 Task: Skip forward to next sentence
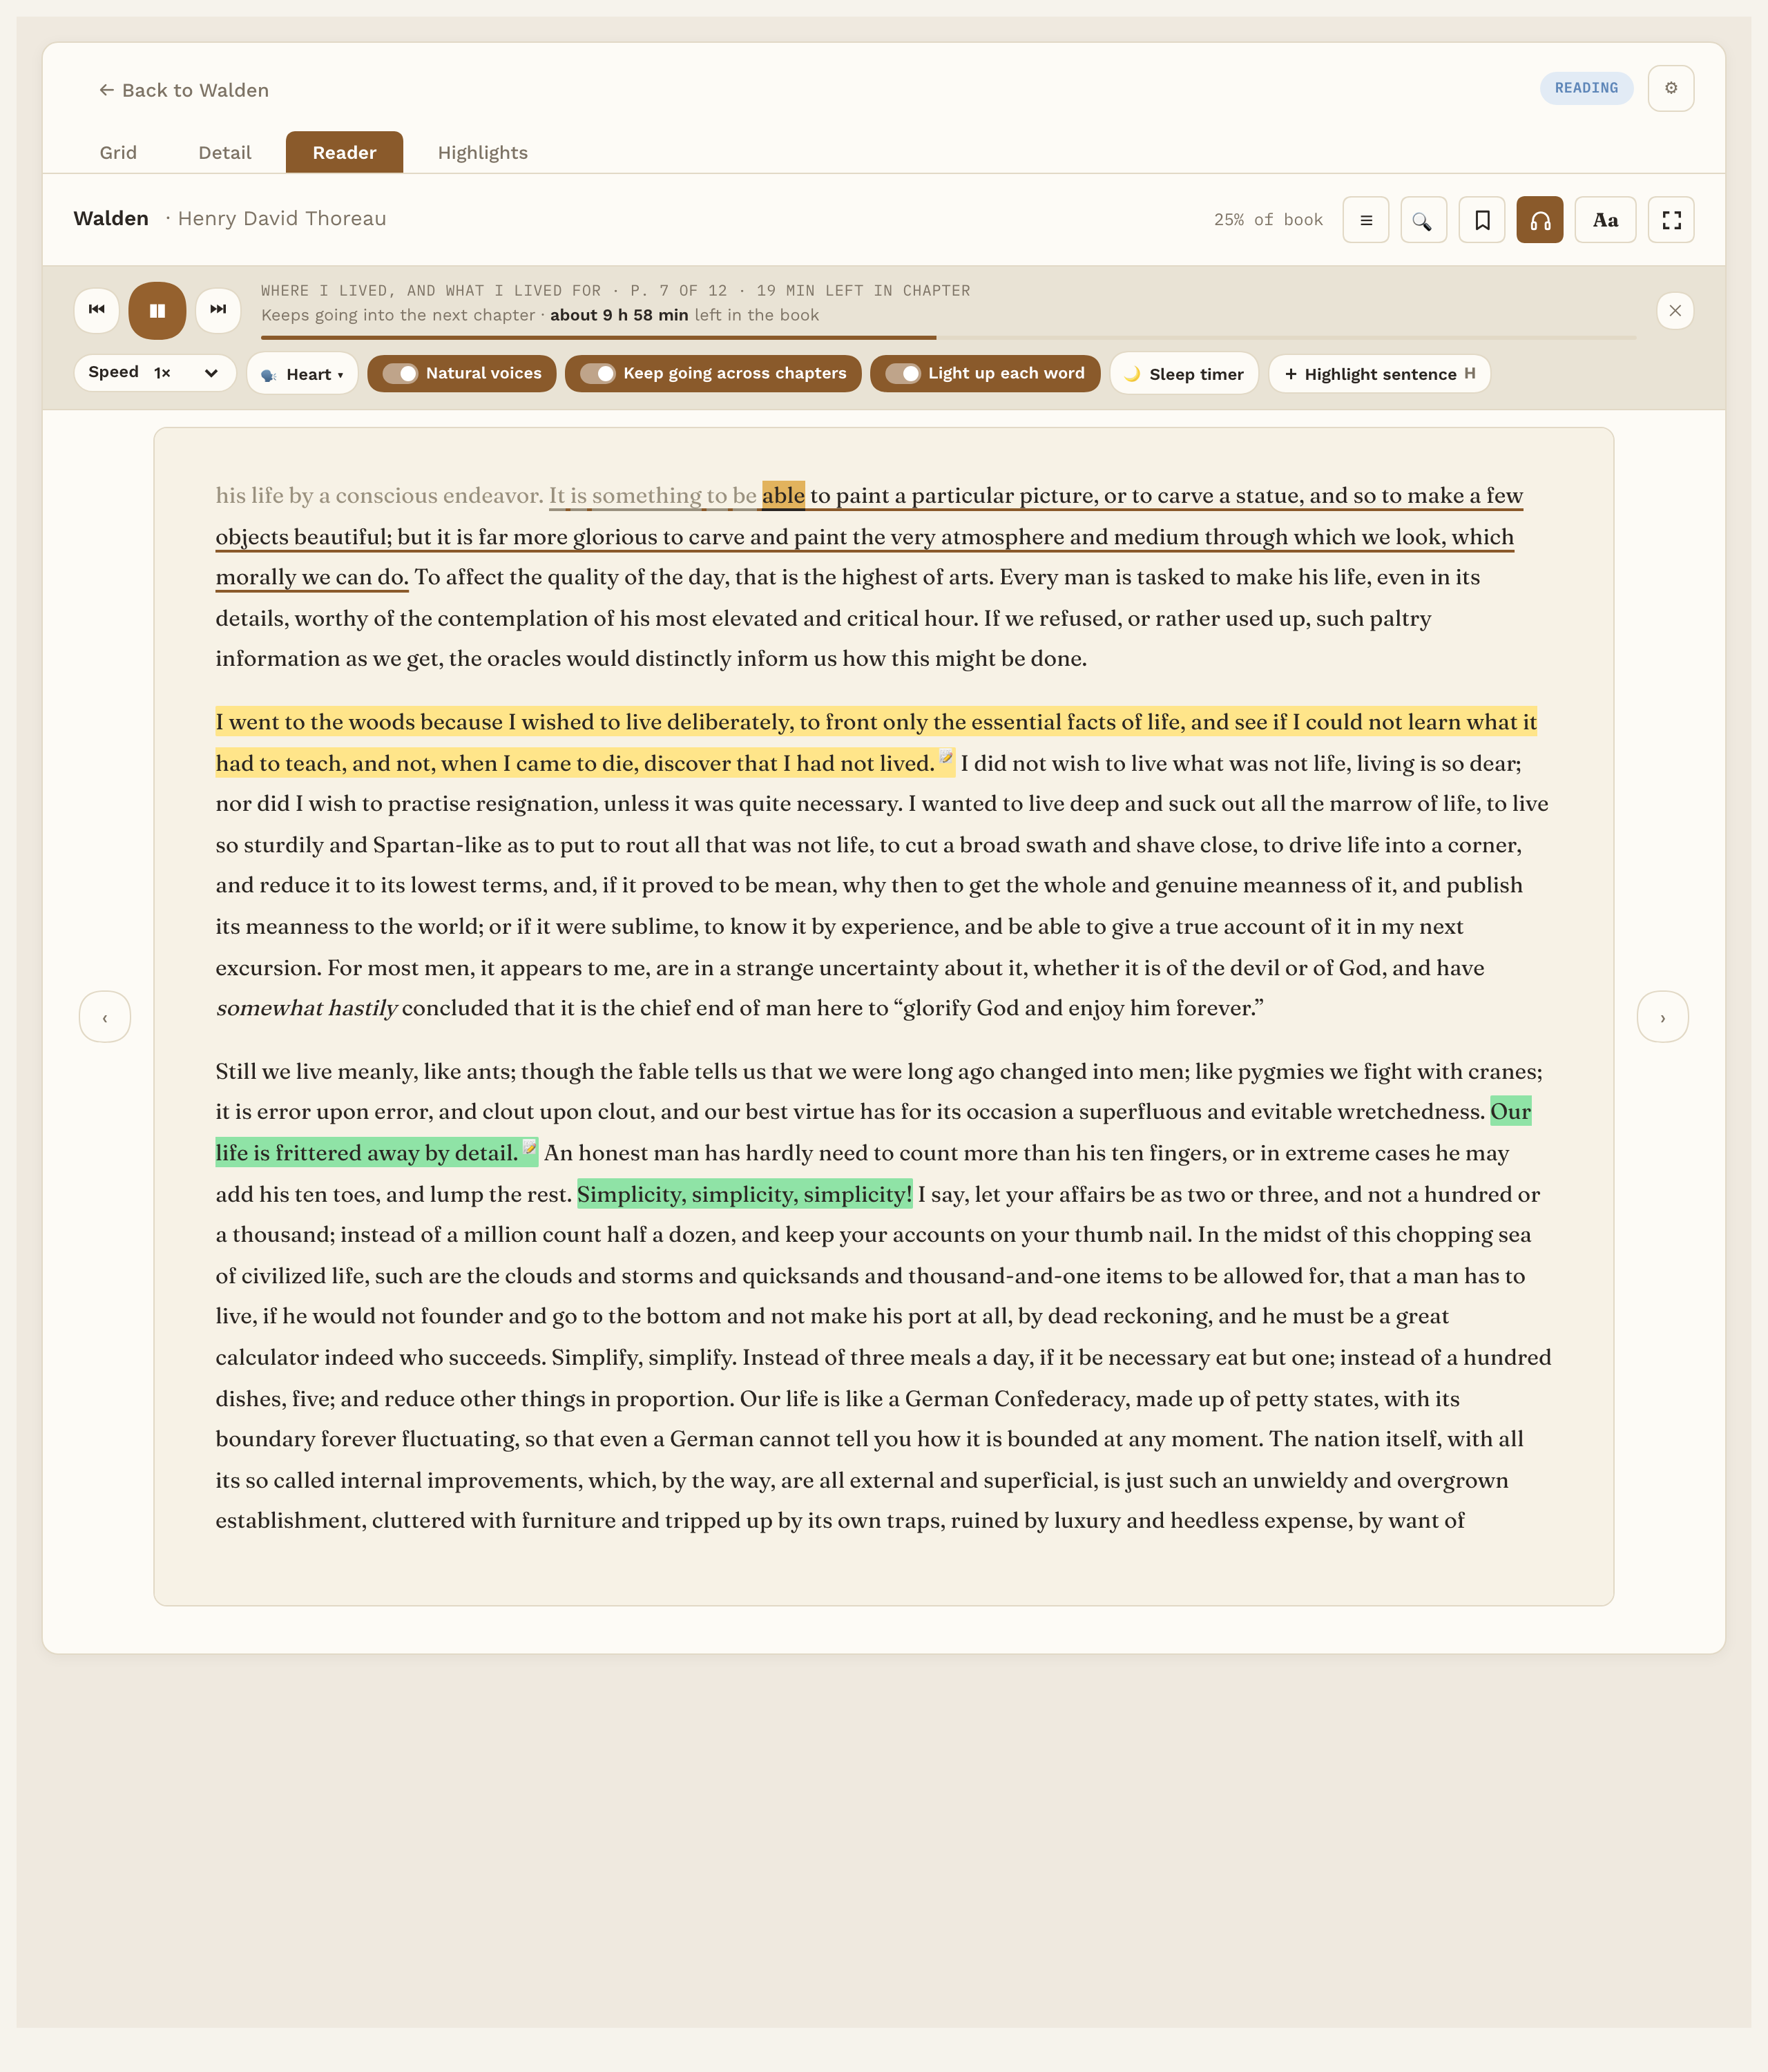[x=218, y=310]
